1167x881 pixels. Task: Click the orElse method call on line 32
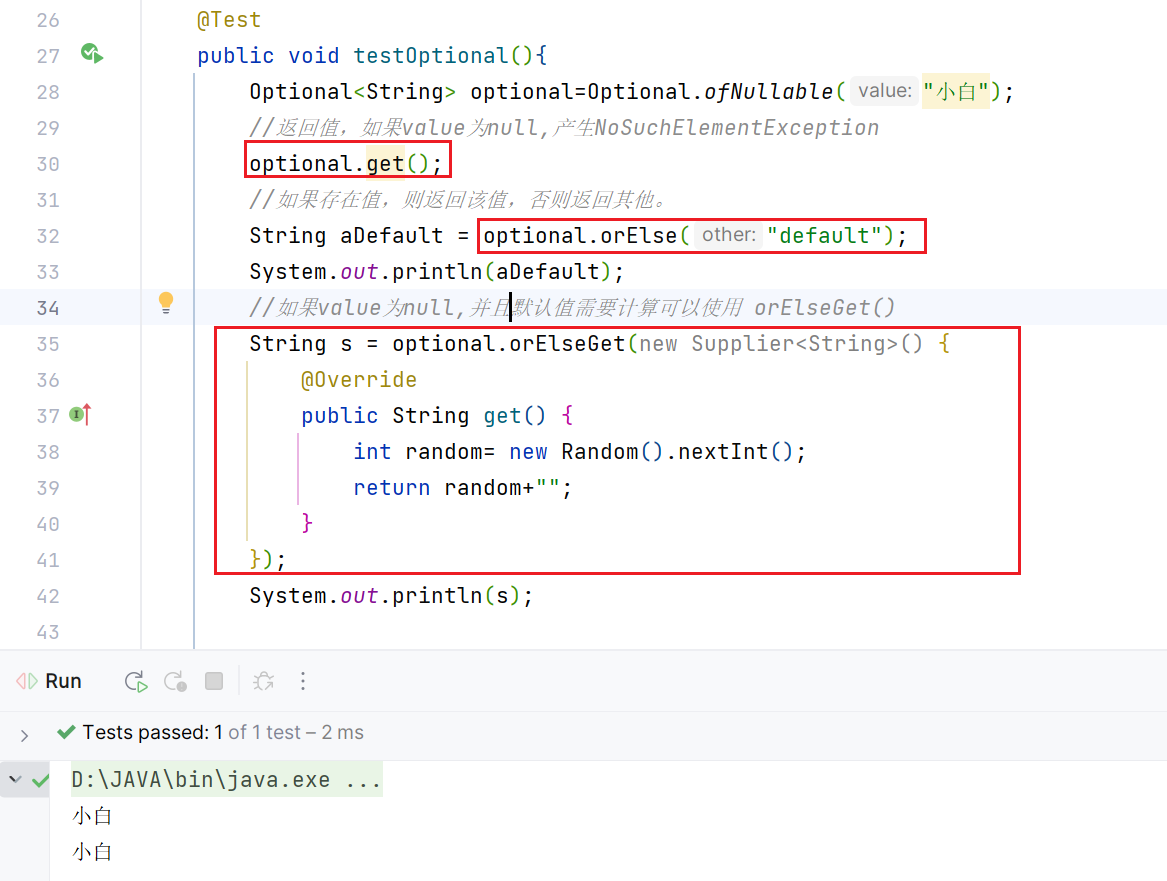pyautogui.click(x=639, y=236)
